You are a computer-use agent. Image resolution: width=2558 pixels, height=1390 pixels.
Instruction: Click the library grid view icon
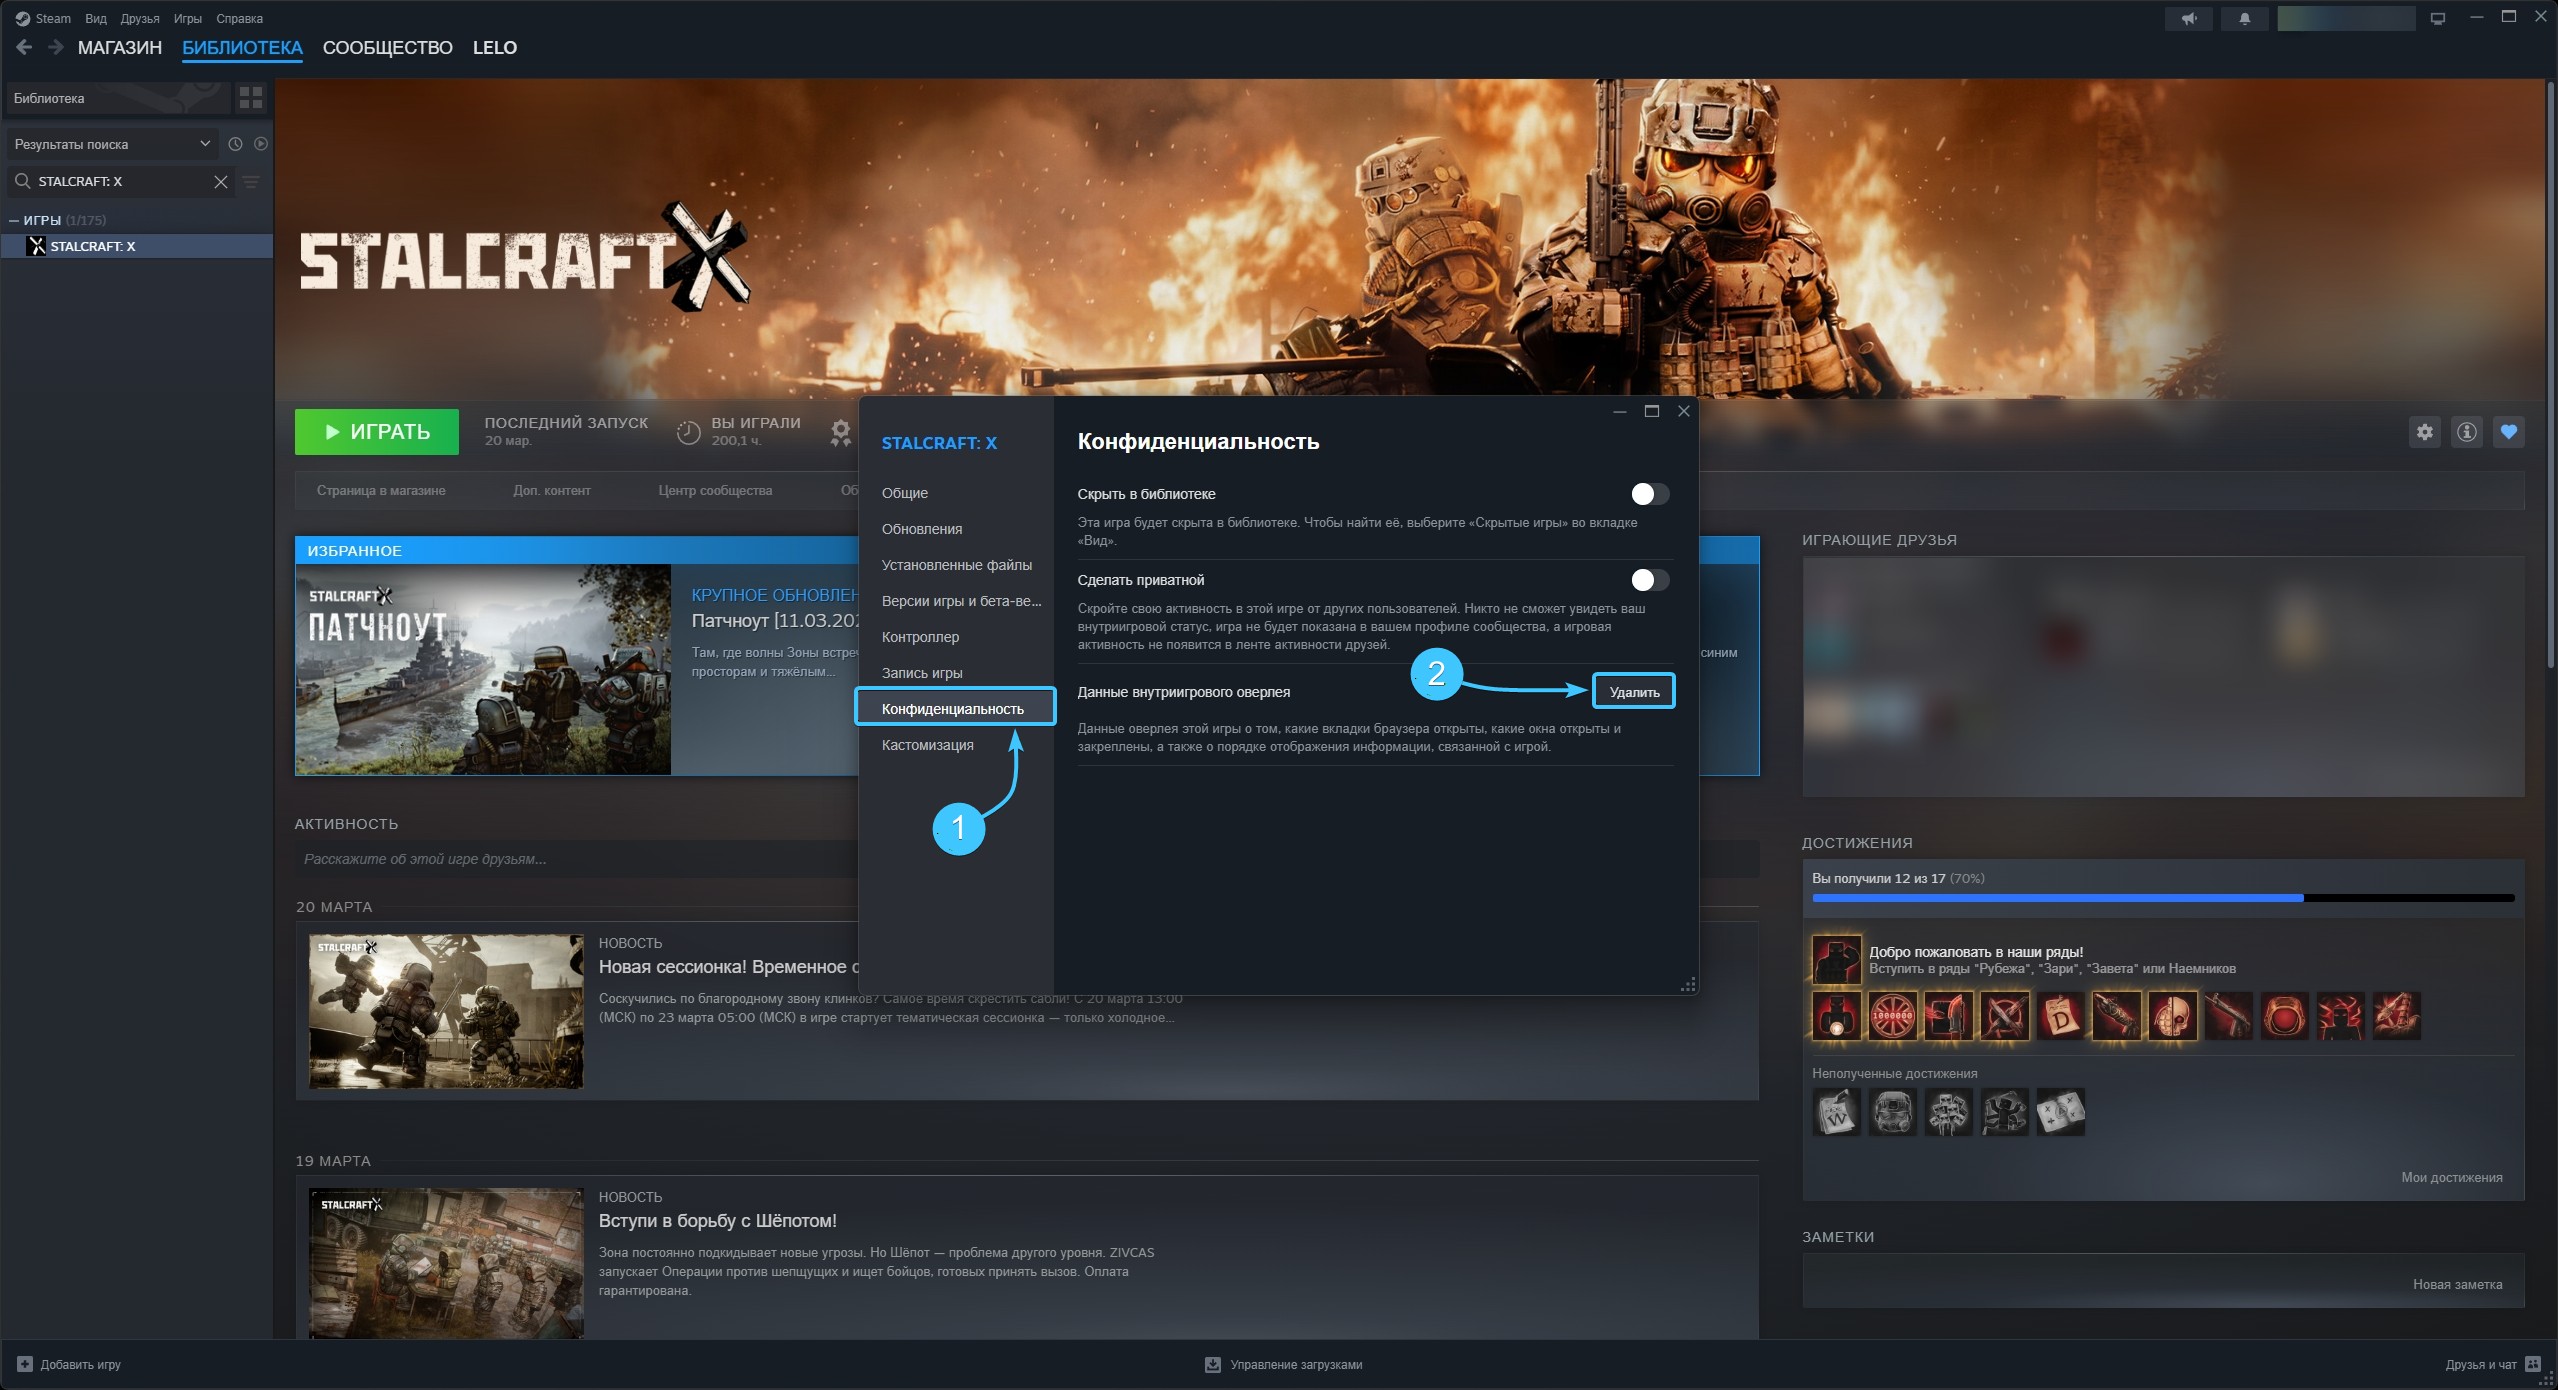[x=251, y=98]
